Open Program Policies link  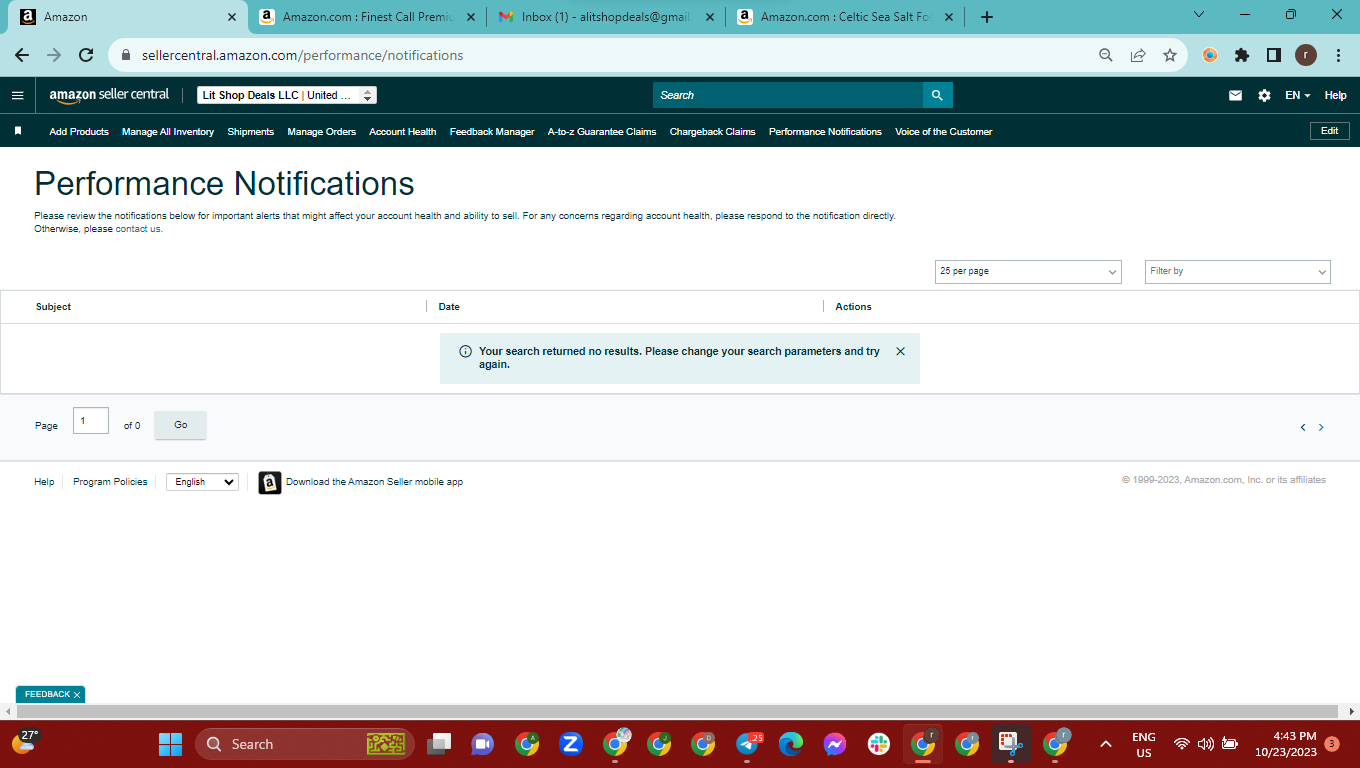coord(110,482)
